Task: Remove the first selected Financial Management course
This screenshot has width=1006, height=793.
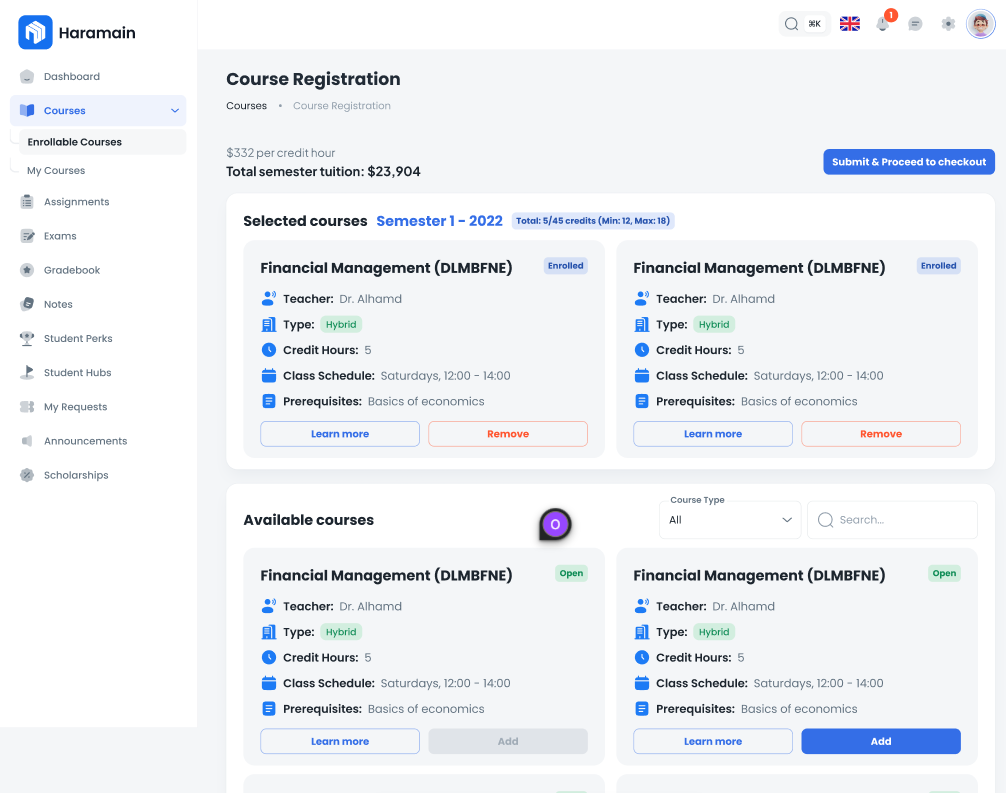Action: pos(508,434)
